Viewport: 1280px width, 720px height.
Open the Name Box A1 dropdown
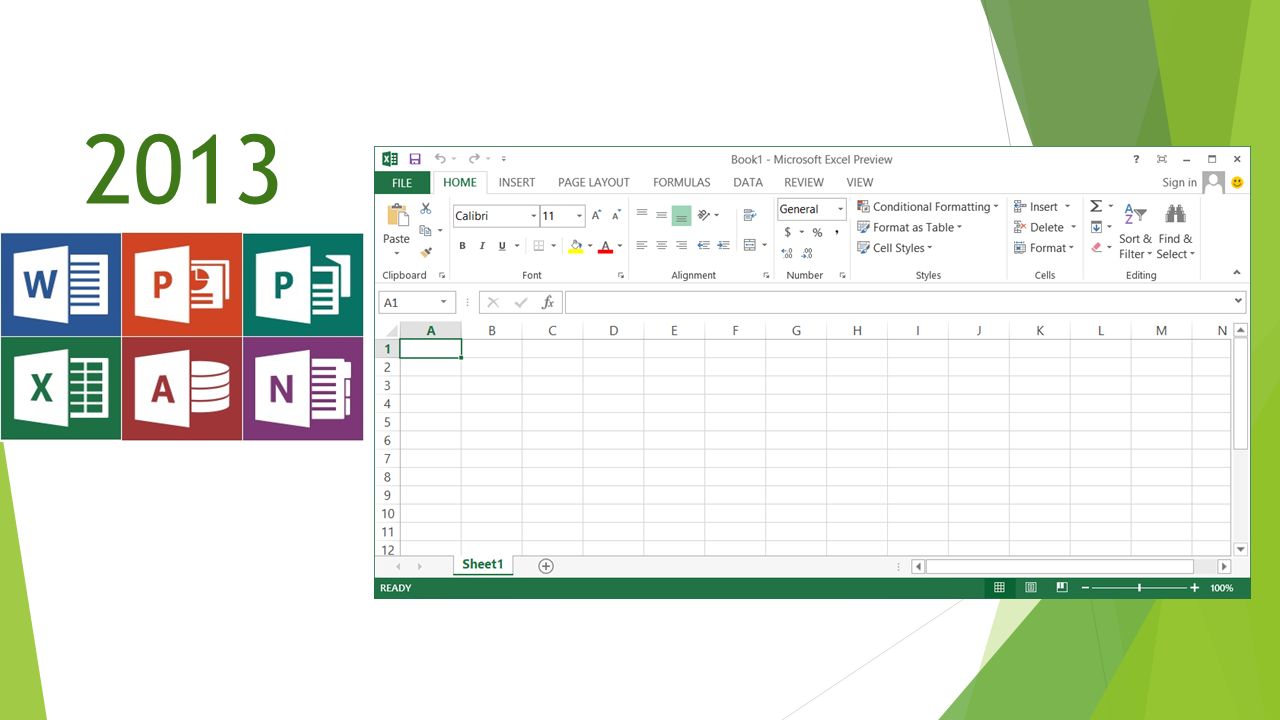[x=444, y=302]
